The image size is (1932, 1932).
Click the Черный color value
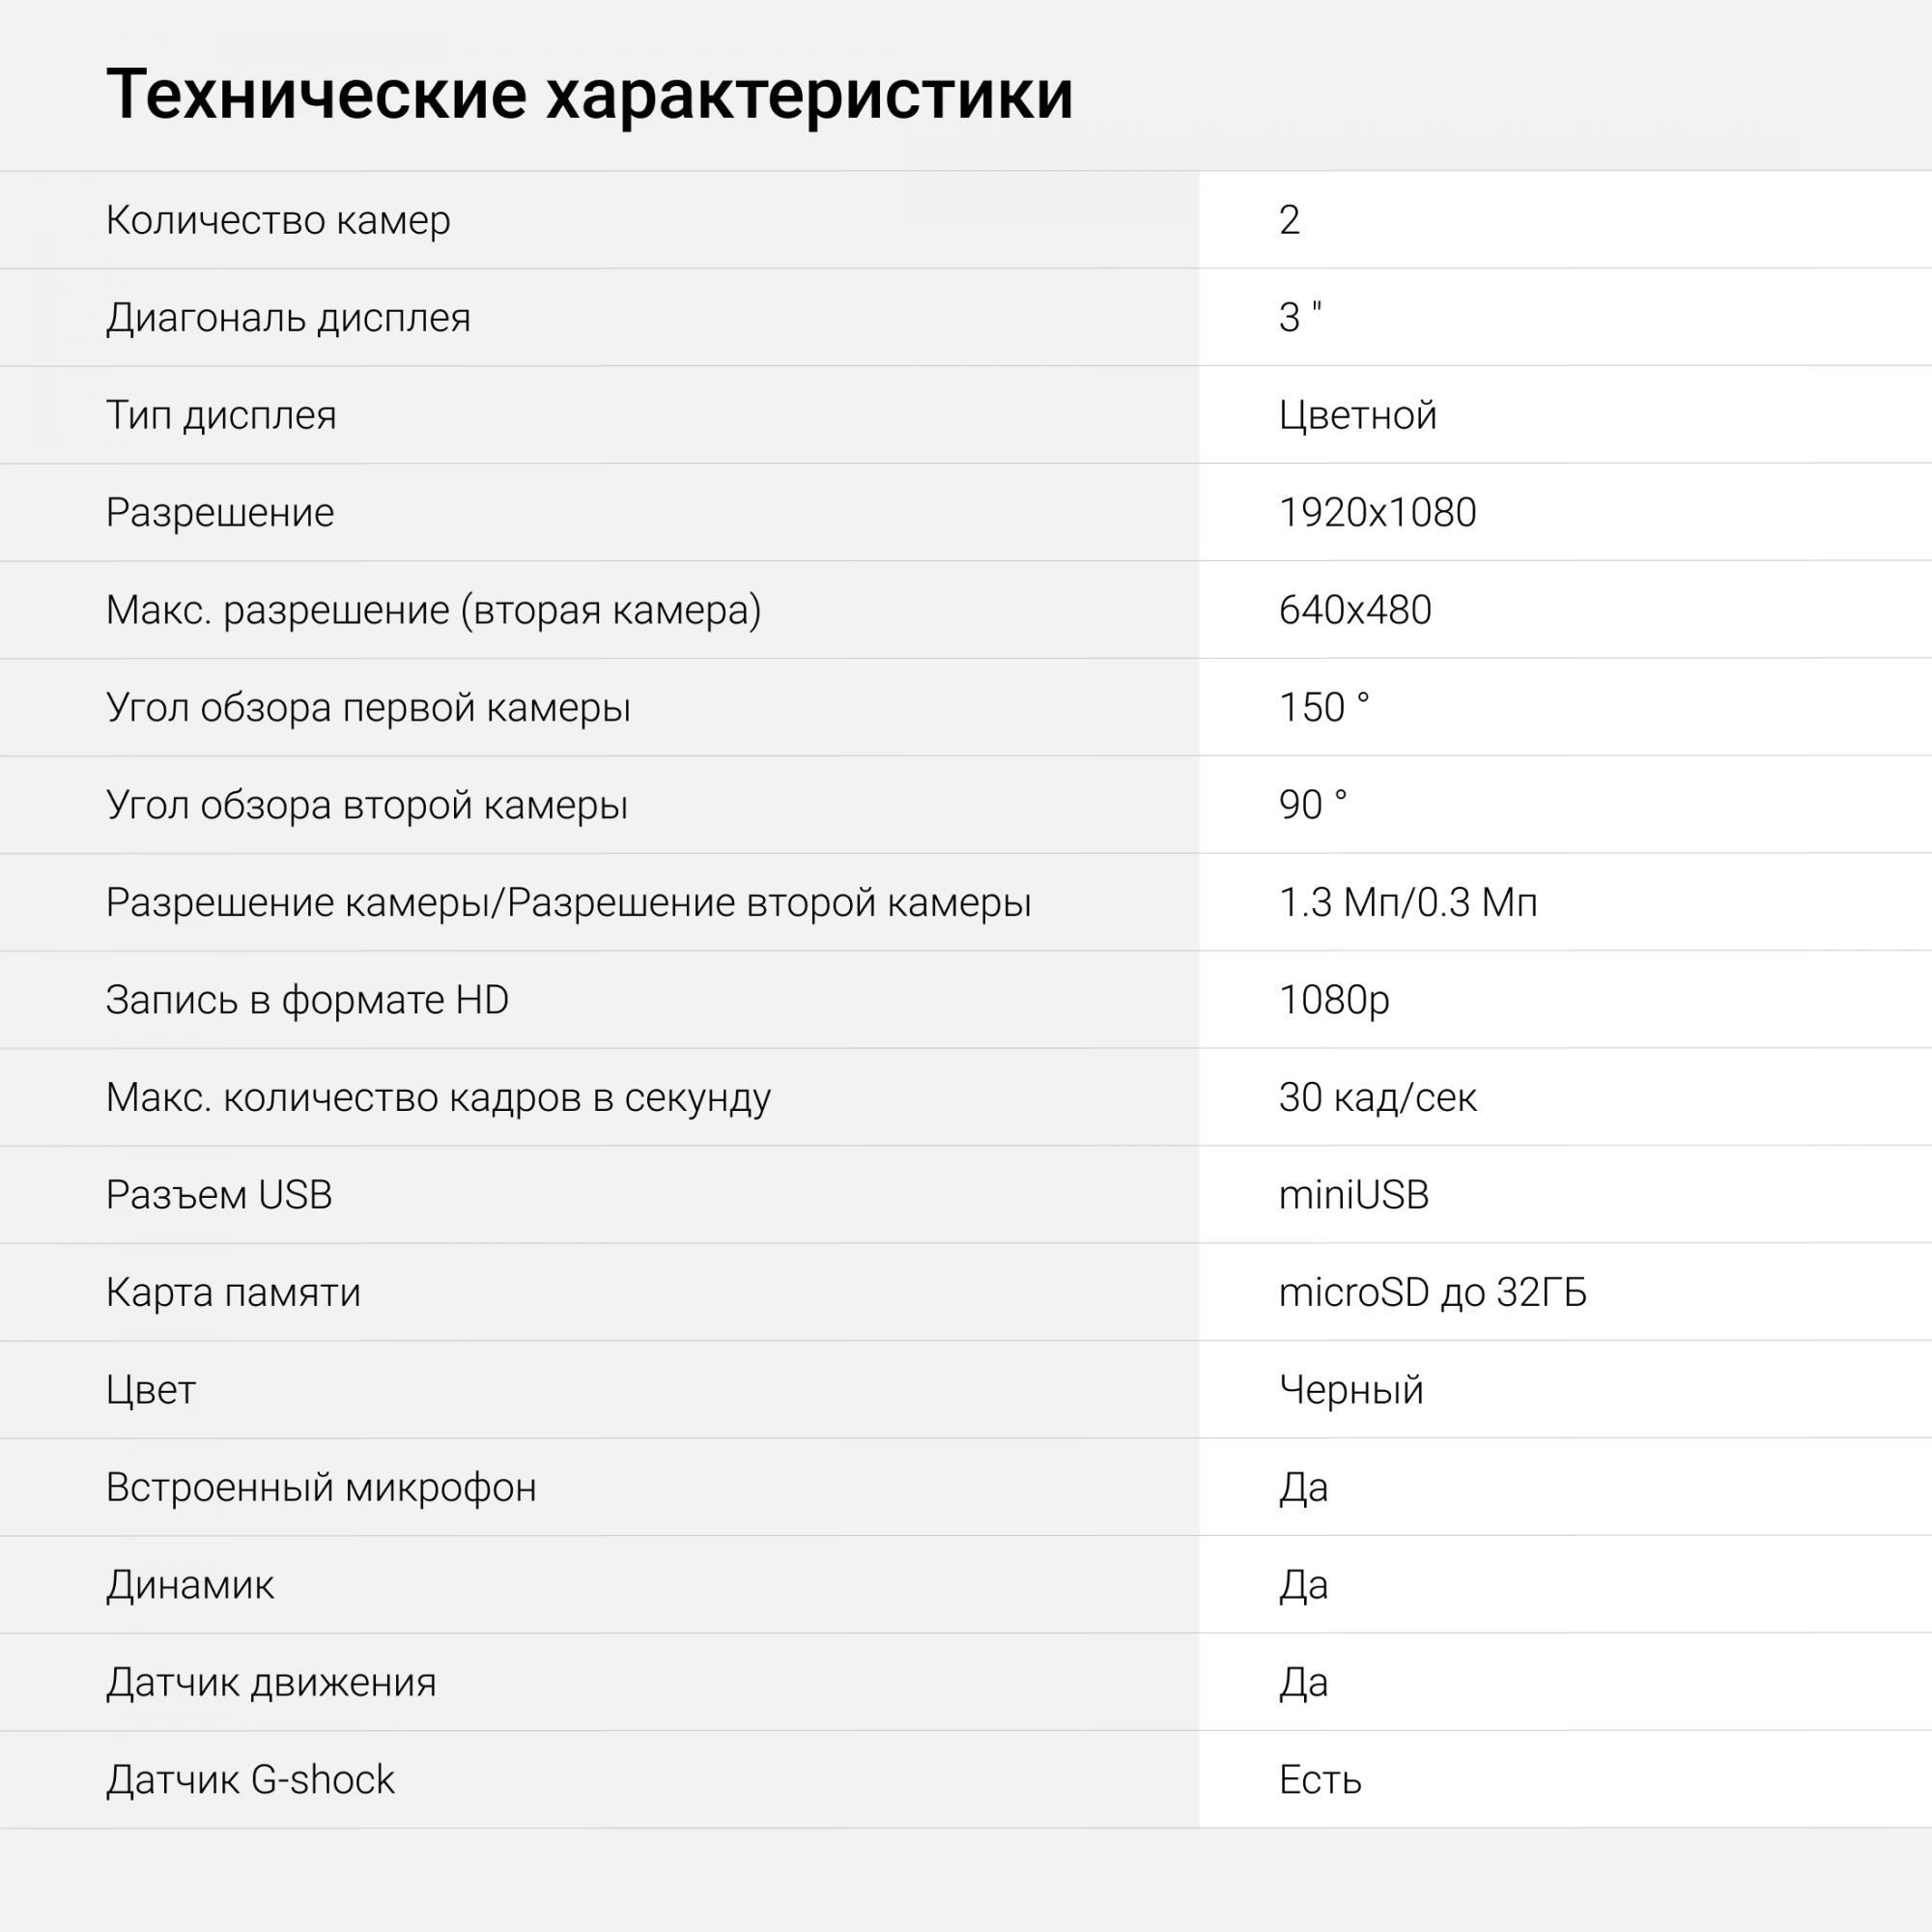click(1351, 1390)
